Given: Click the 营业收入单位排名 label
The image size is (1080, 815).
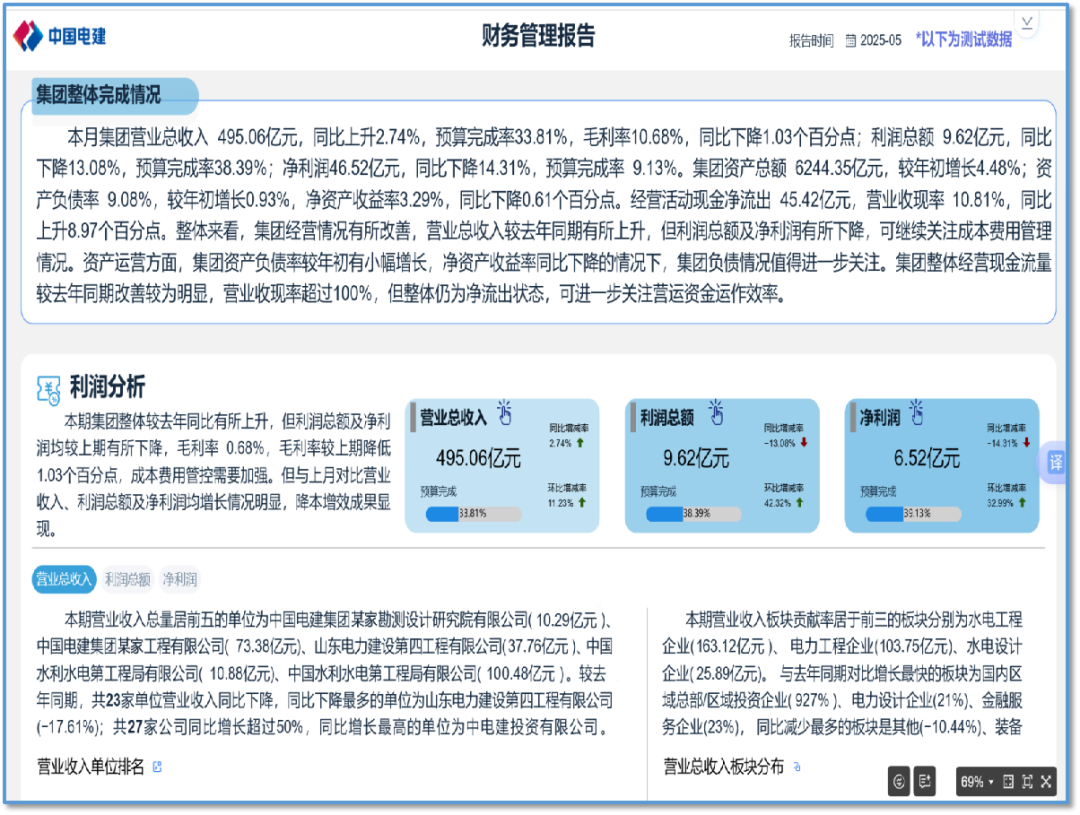Looking at the screenshot, I should point(90,766).
